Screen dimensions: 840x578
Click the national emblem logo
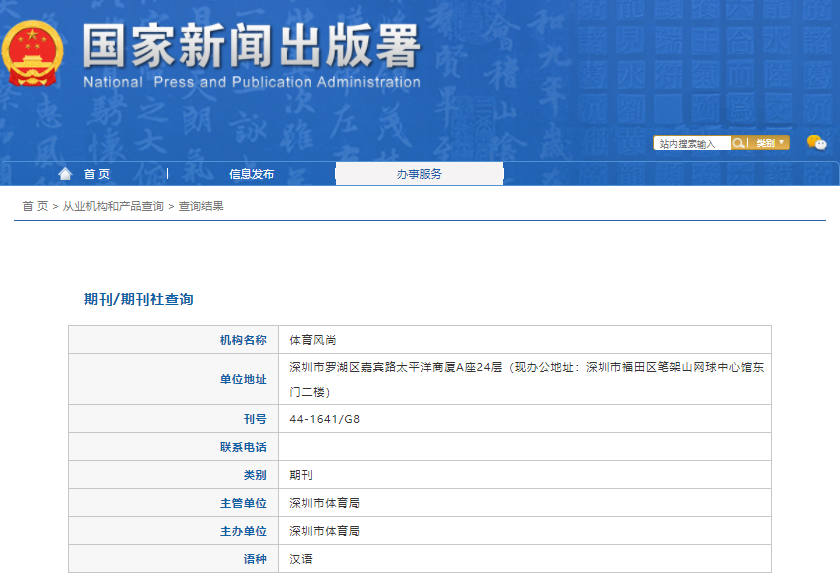(33, 53)
